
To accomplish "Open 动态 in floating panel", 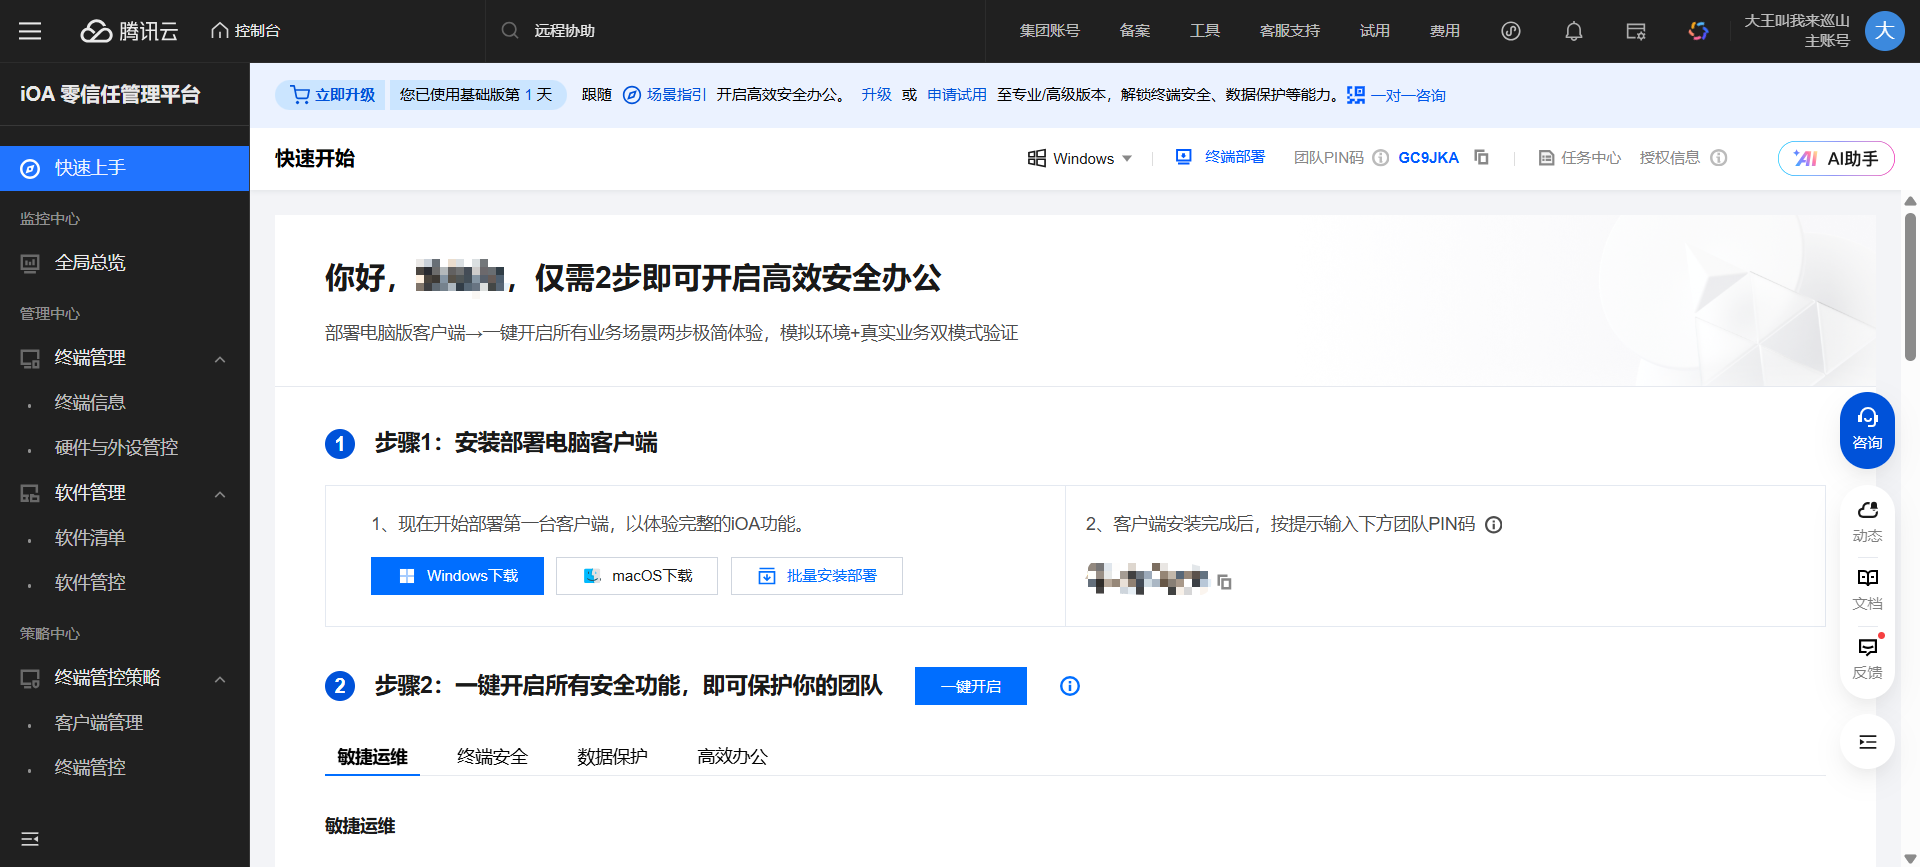I will 1867,522.
